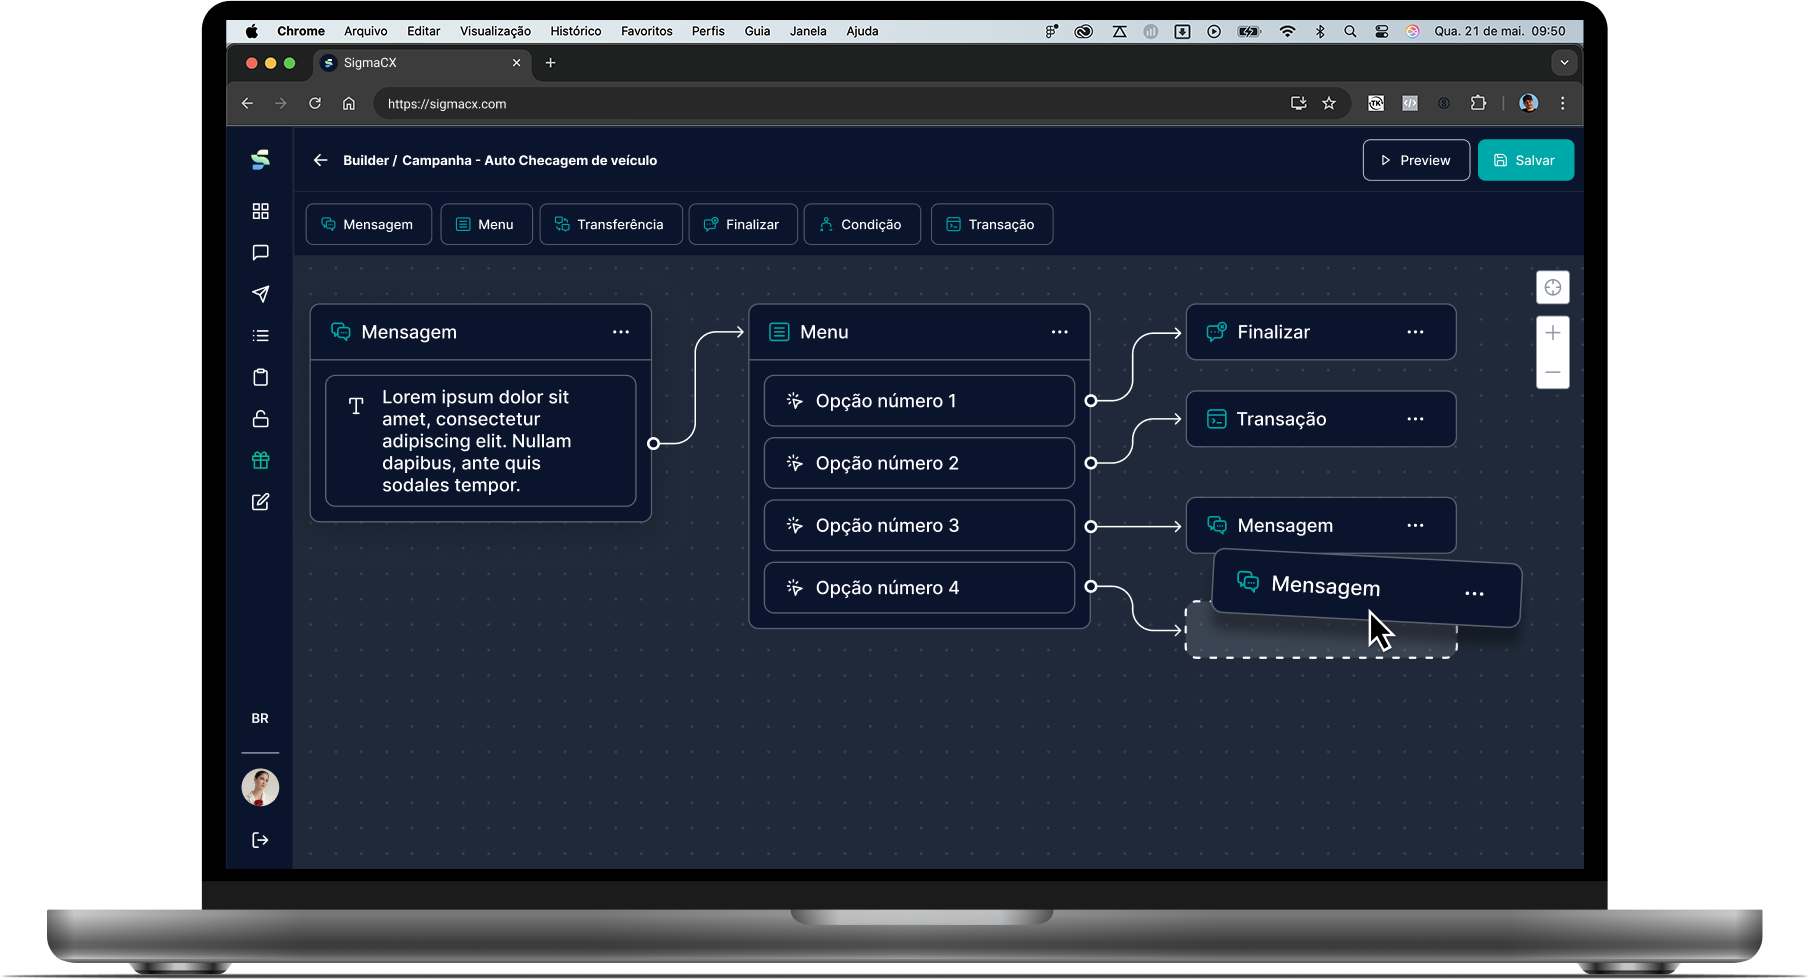Open the Histórico menu in menu bar
The width and height of the screenshot is (1809, 980).
pos(575,31)
